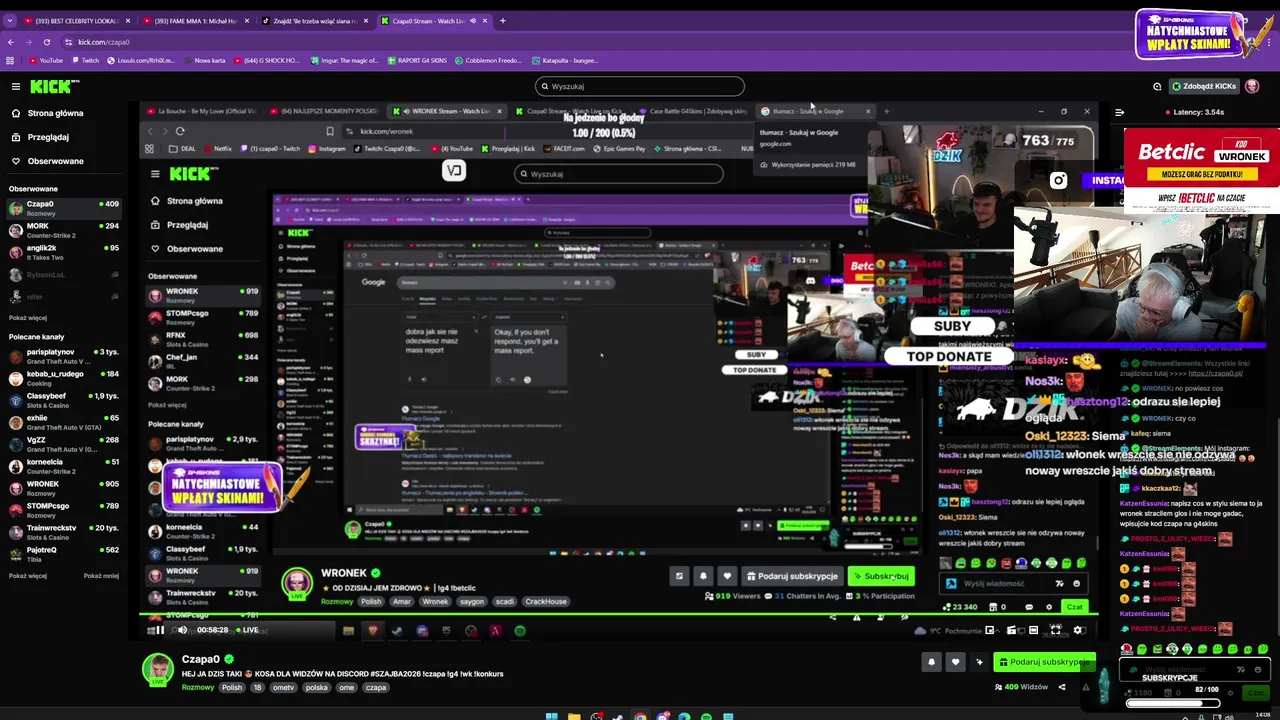Switch to the TikTok Znajdź tab
Image resolution: width=1280 pixels, height=720 pixels.
pyautogui.click(x=314, y=21)
